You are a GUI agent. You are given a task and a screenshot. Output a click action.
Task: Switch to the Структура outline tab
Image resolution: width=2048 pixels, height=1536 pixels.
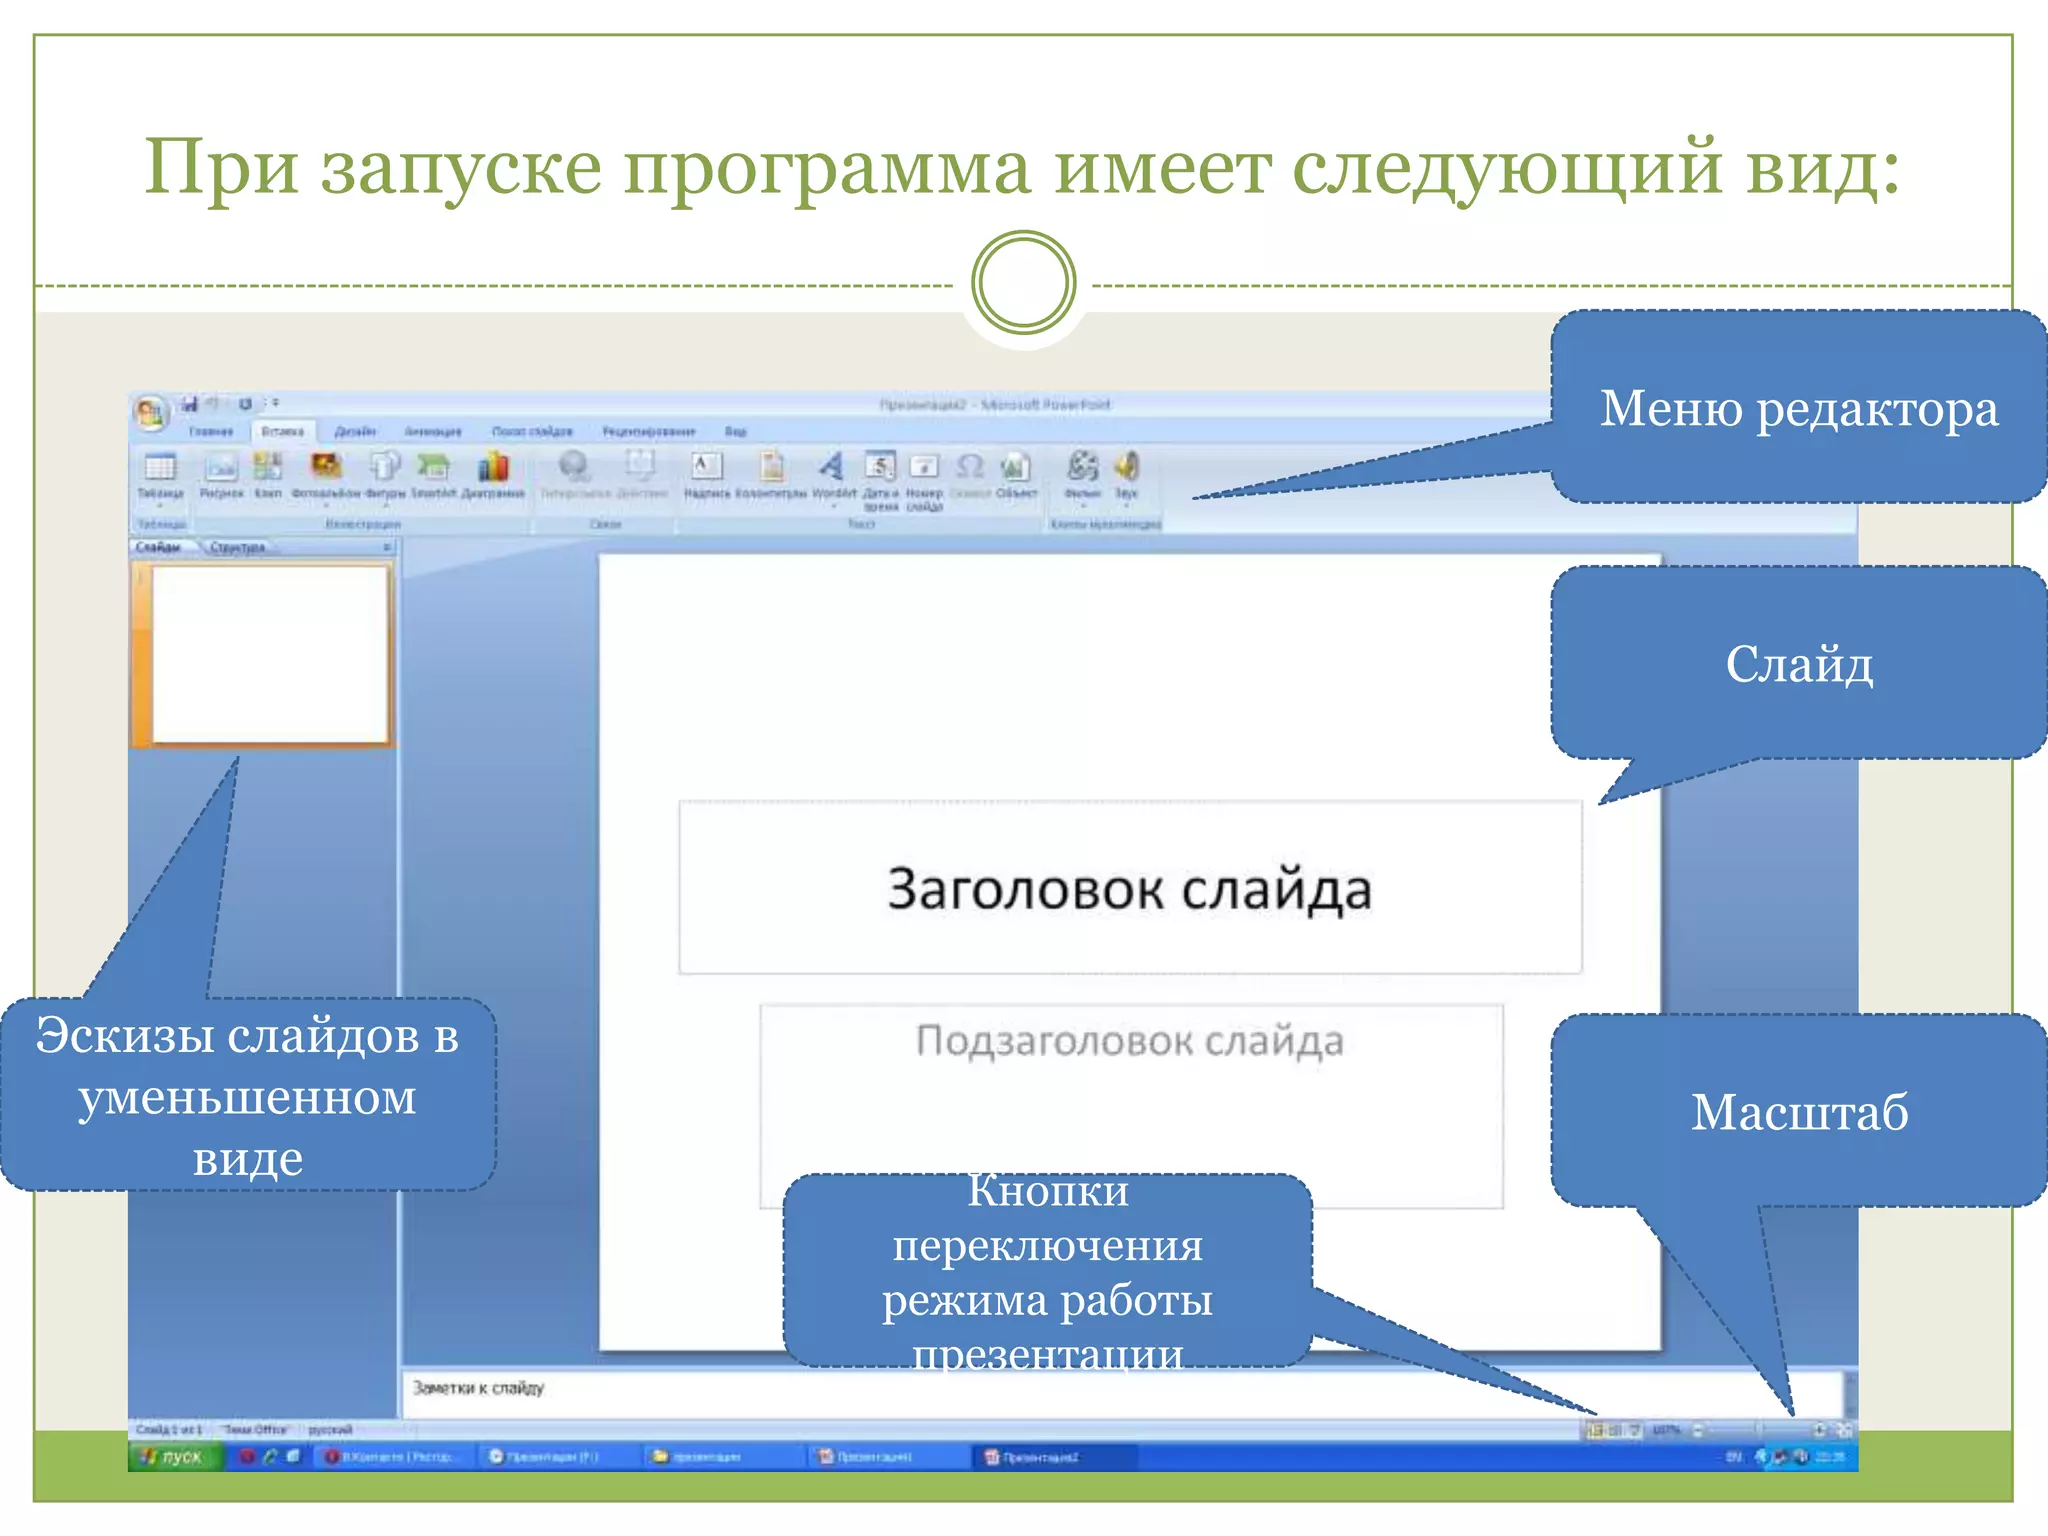(x=238, y=547)
